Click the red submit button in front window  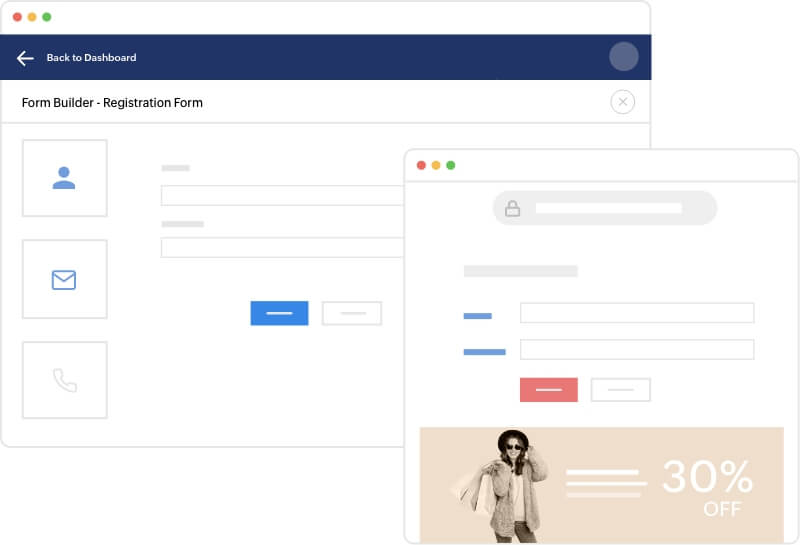click(548, 390)
